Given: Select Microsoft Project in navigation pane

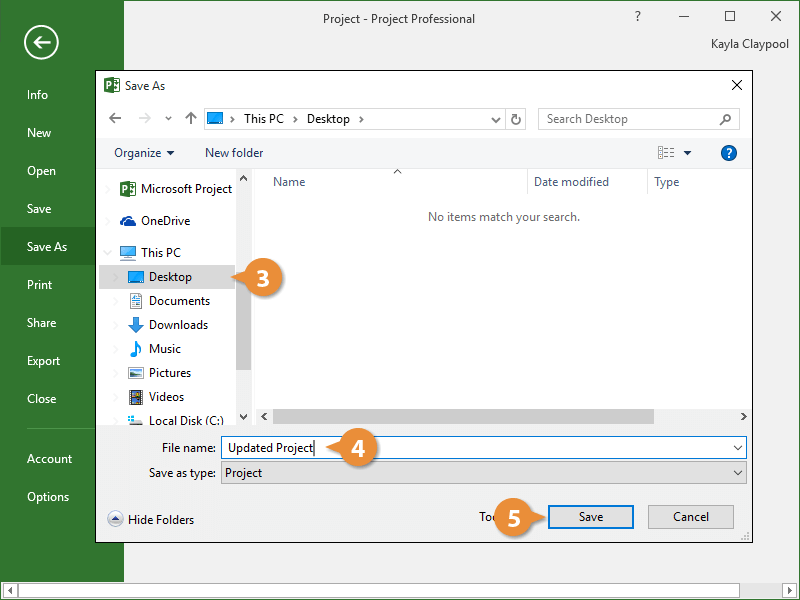Looking at the screenshot, I should click(x=185, y=189).
